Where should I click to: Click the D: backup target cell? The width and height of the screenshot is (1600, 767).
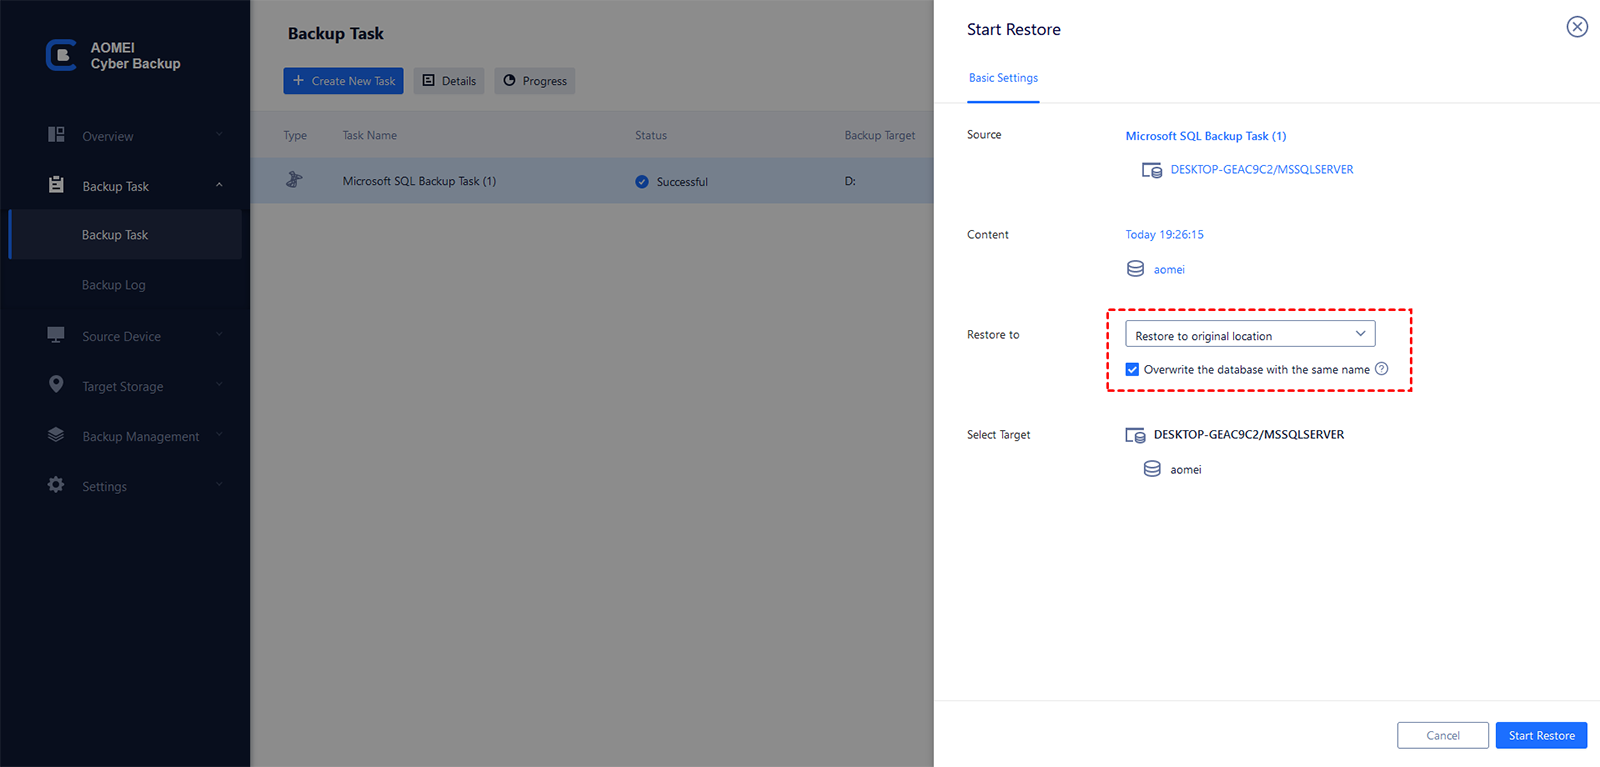tap(850, 181)
